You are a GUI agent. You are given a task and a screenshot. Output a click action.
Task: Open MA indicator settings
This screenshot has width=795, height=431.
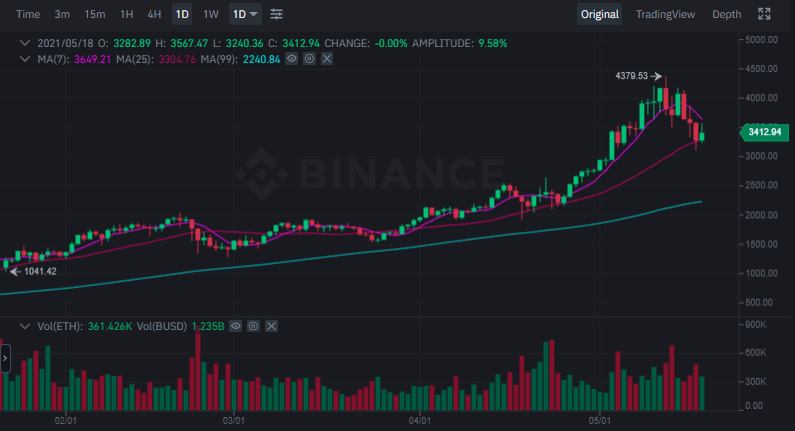pyautogui.click(x=309, y=59)
